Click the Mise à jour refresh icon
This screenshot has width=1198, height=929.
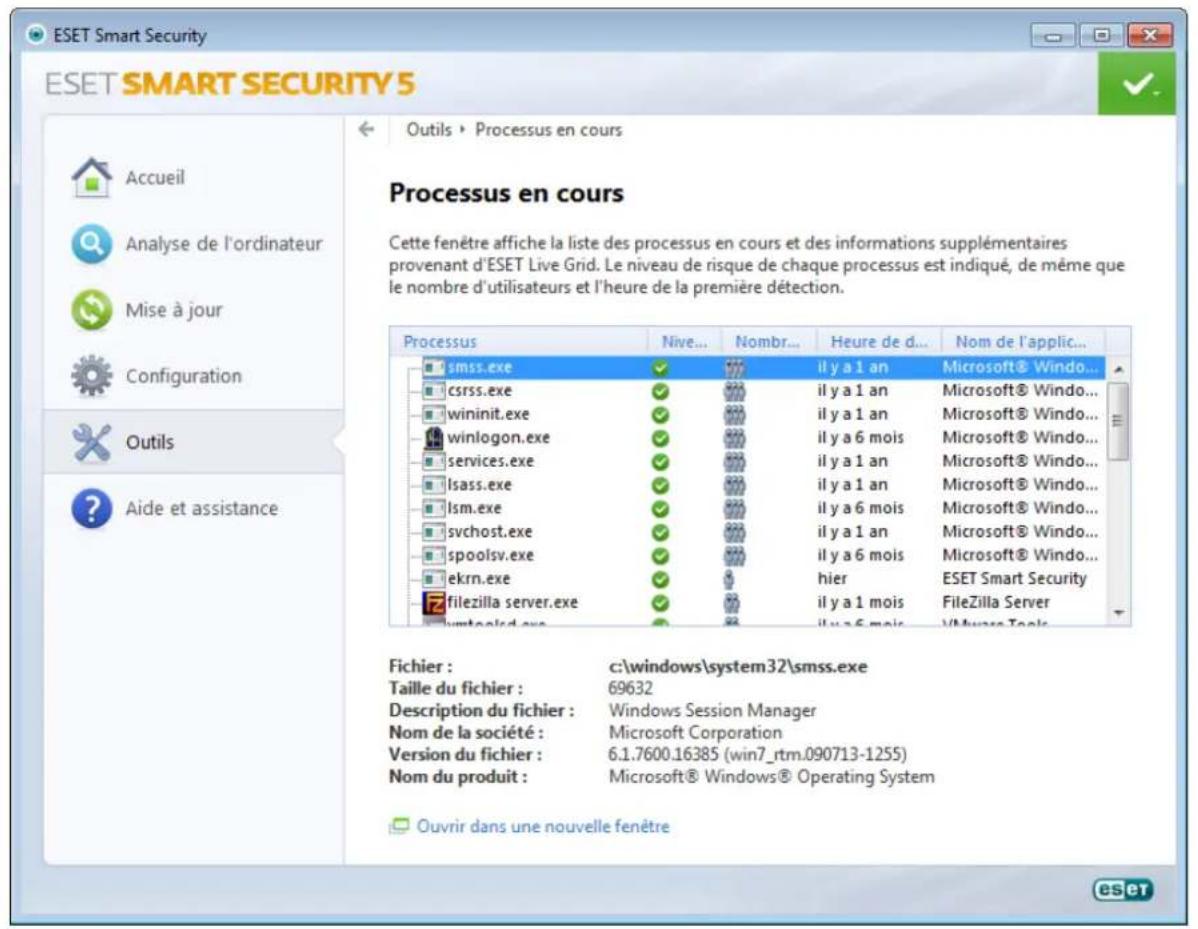click(92, 310)
